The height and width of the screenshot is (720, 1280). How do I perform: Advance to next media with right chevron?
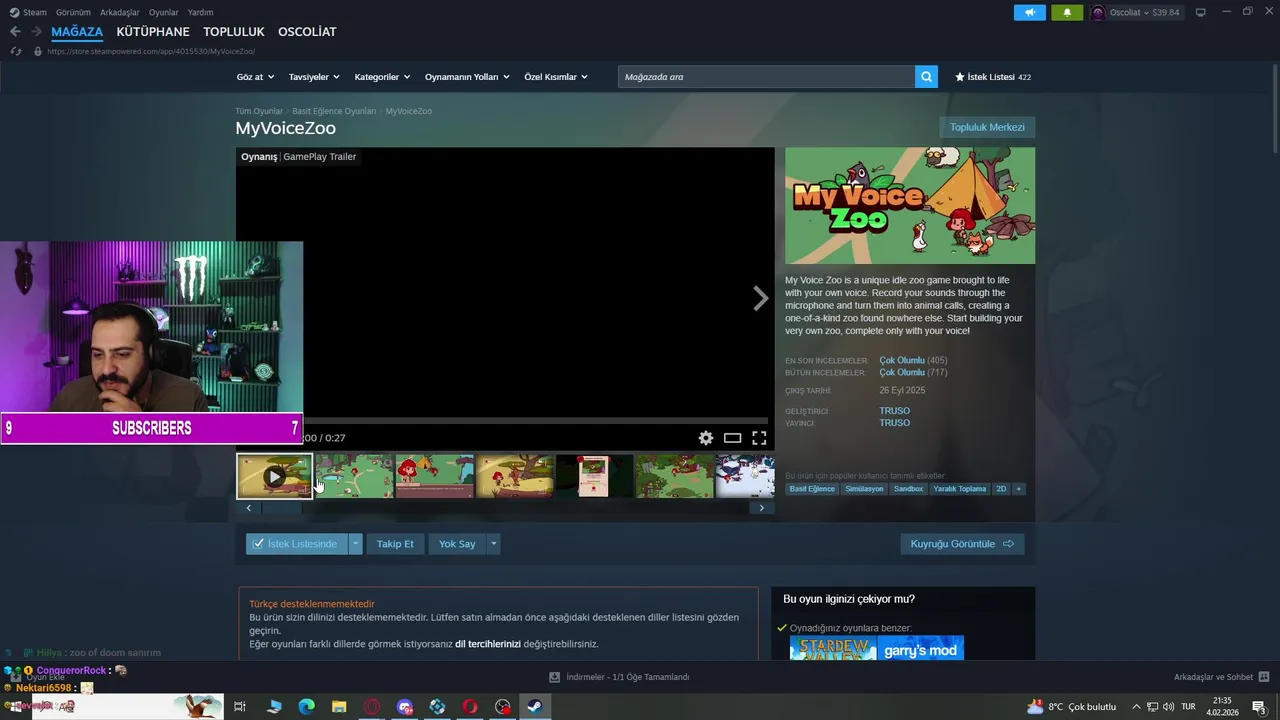(760, 298)
